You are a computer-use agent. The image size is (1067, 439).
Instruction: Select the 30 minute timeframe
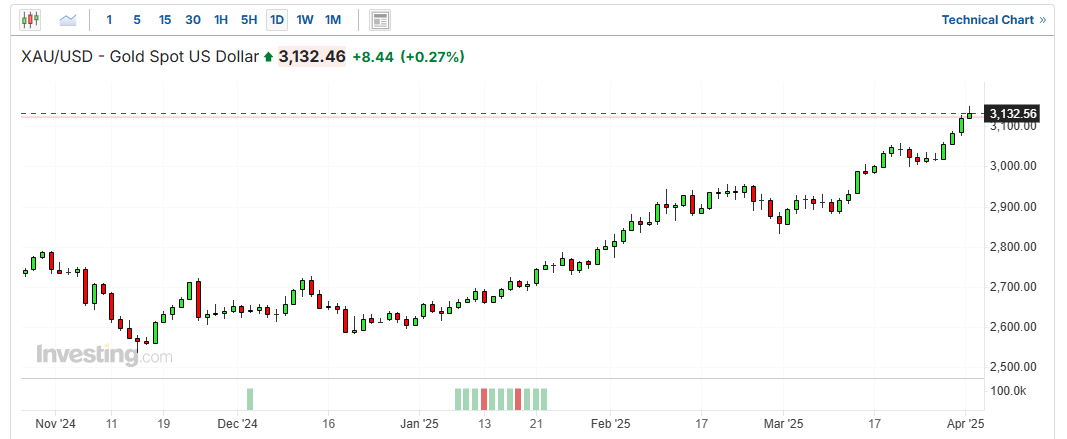[193, 19]
